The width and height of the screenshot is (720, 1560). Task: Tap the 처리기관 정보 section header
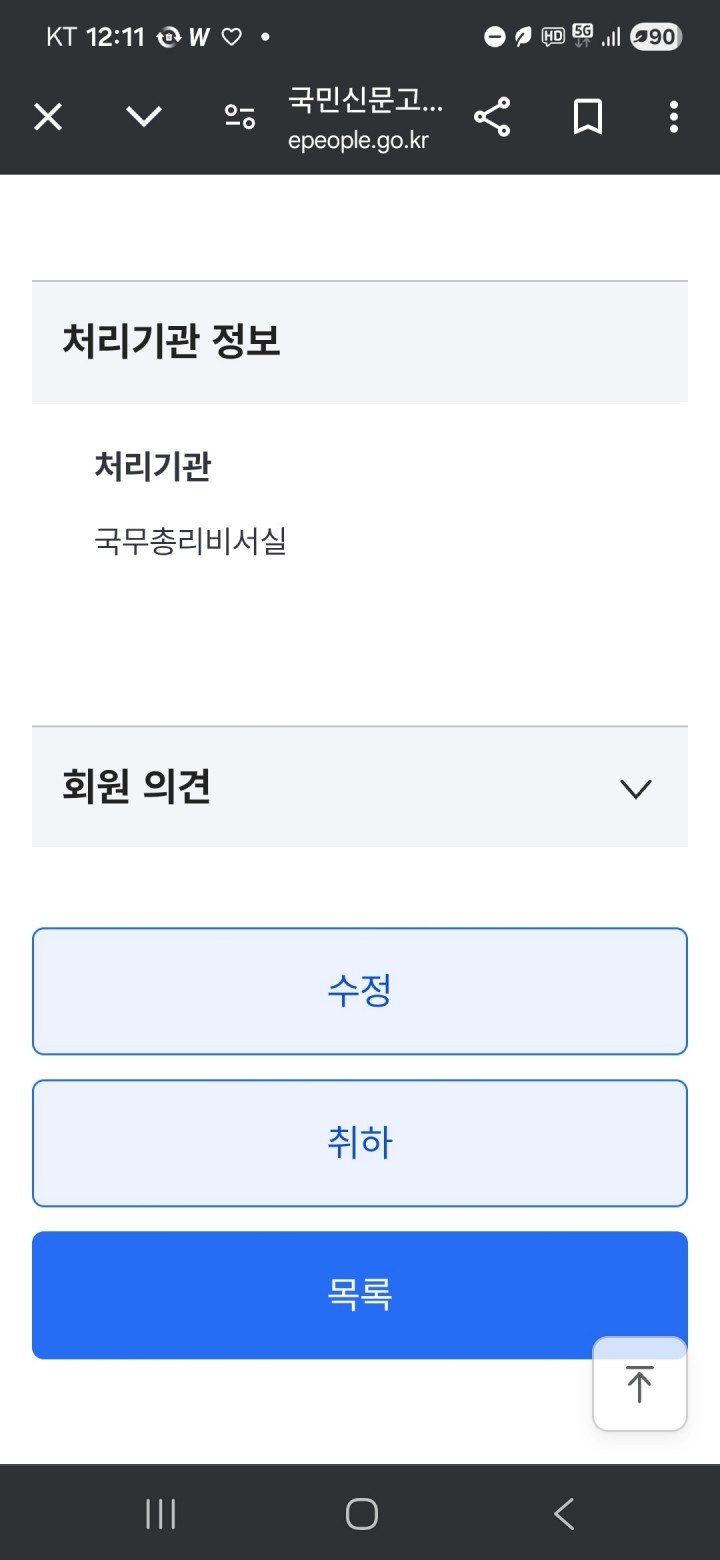172,342
